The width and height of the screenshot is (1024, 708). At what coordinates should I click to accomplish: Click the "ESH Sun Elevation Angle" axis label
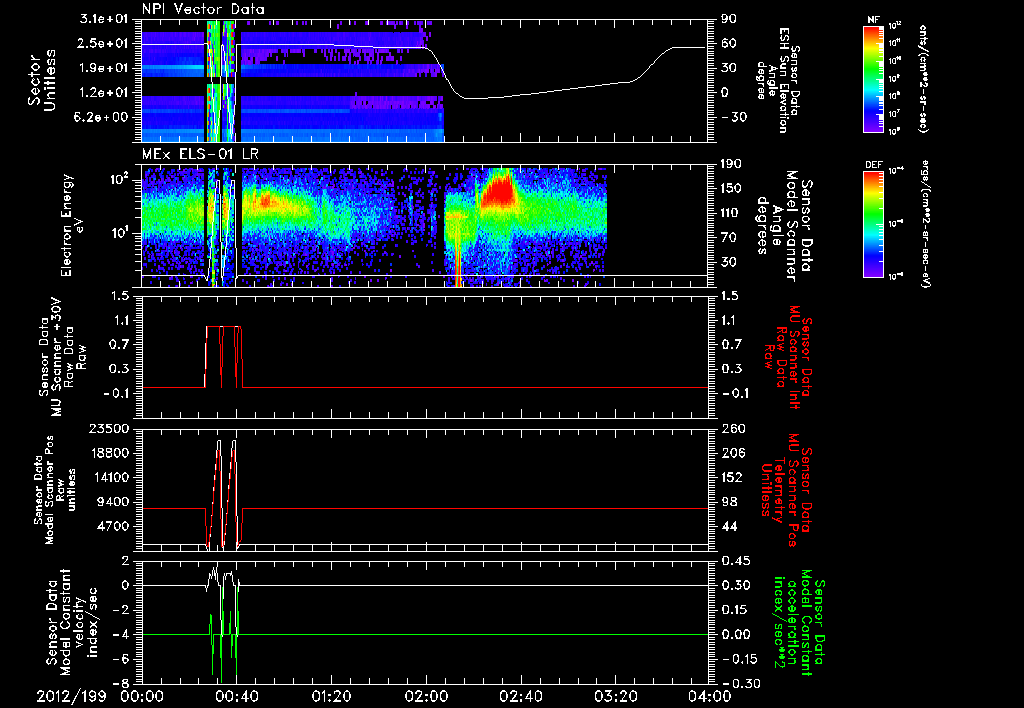point(779,80)
